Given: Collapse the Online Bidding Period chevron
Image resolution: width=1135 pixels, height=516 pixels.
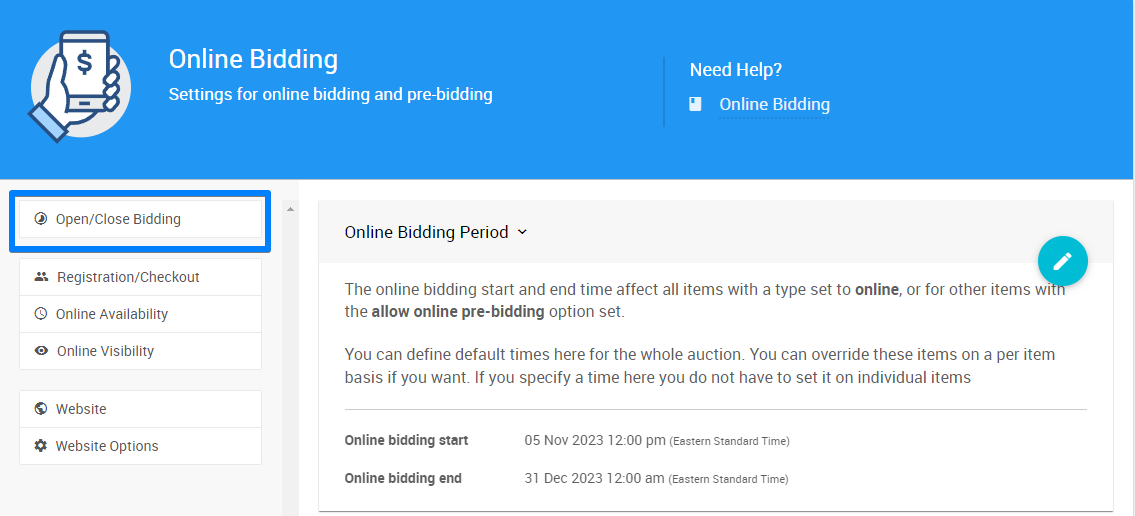Looking at the screenshot, I should [522, 232].
